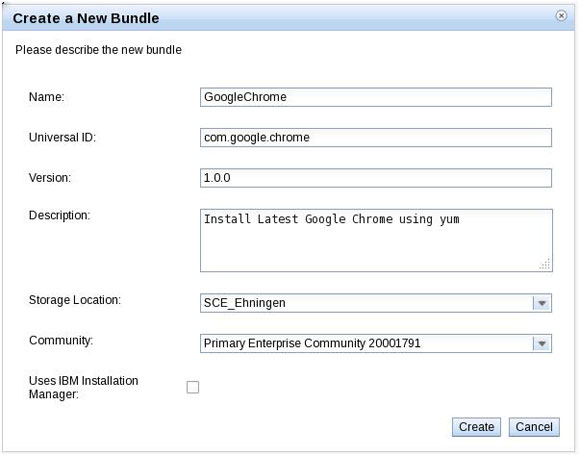The width and height of the screenshot is (580, 456).
Task: Close the Create a New Bundle dialog
Action: tap(561, 16)
